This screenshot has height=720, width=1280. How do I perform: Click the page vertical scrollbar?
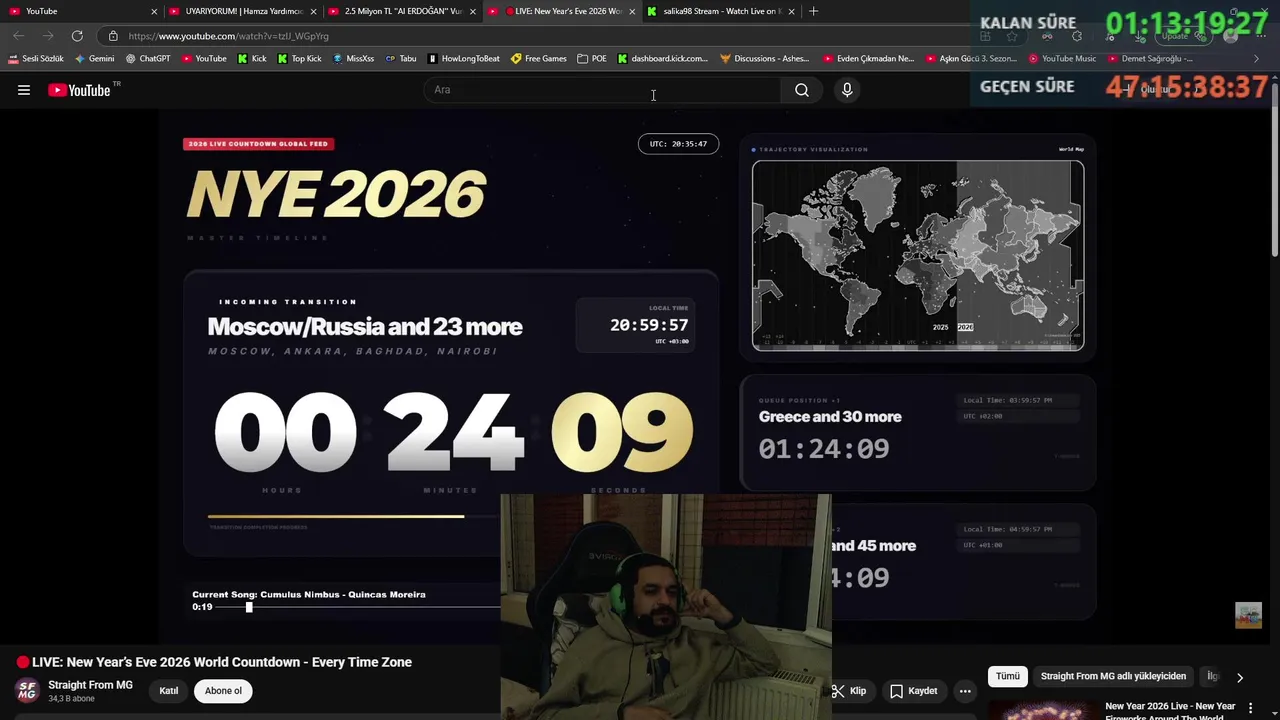[x=1275, y=170]
